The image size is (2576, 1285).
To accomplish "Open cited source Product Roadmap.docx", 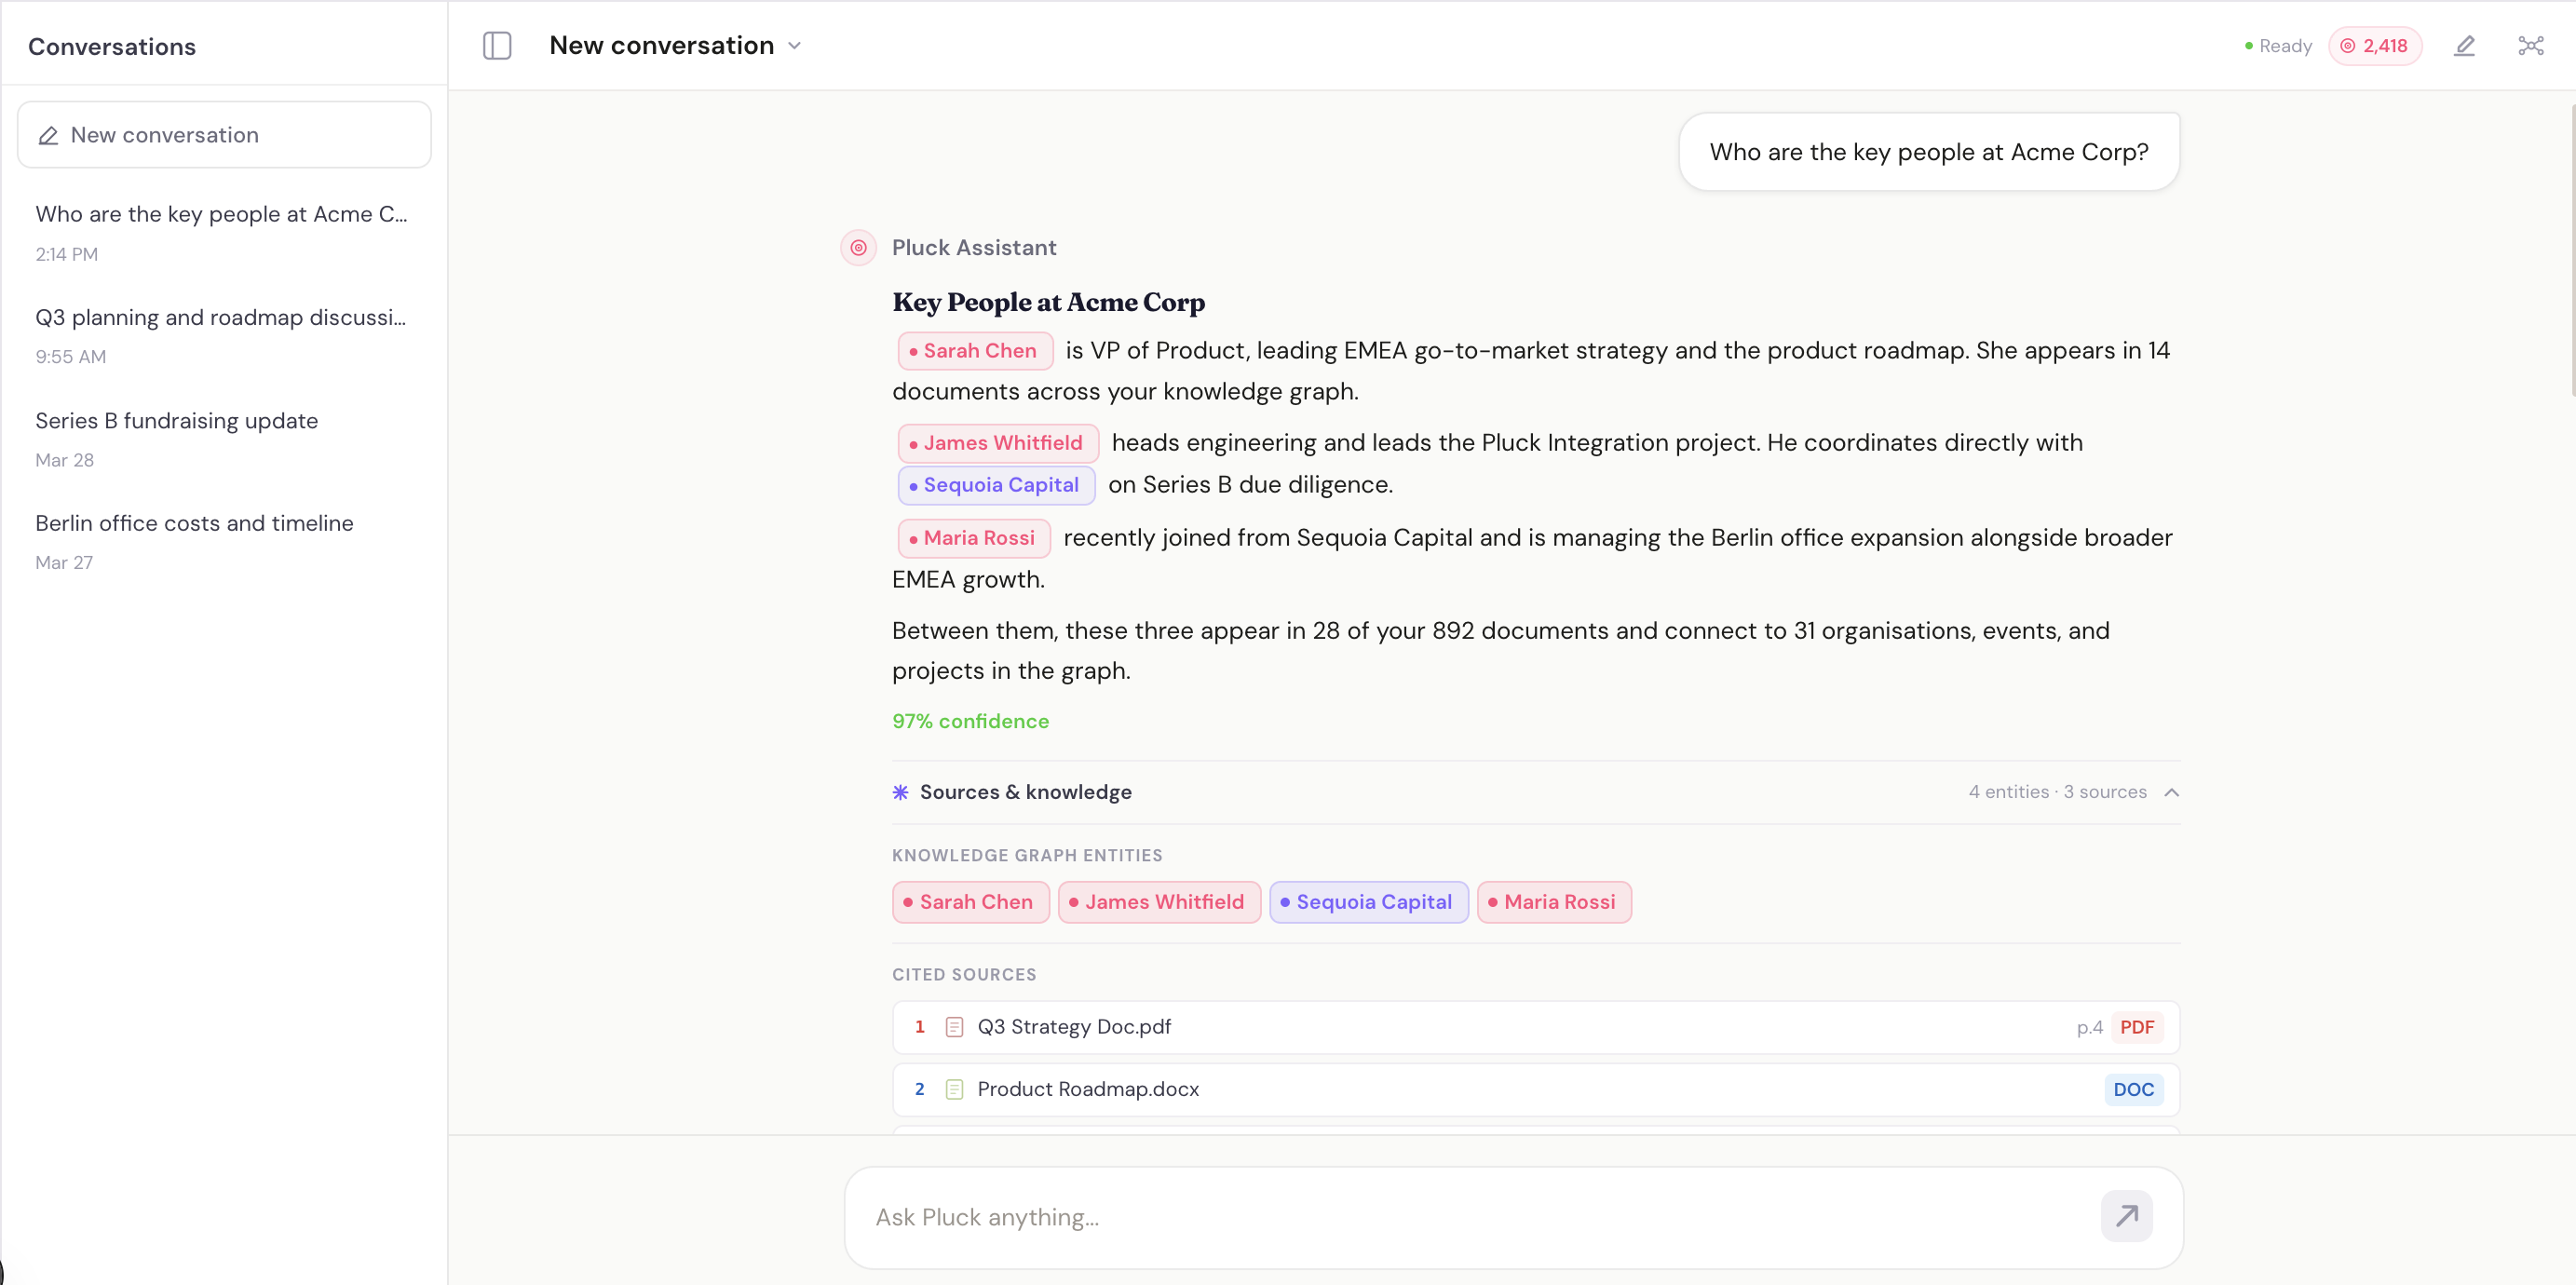I will point(1087,1089).
